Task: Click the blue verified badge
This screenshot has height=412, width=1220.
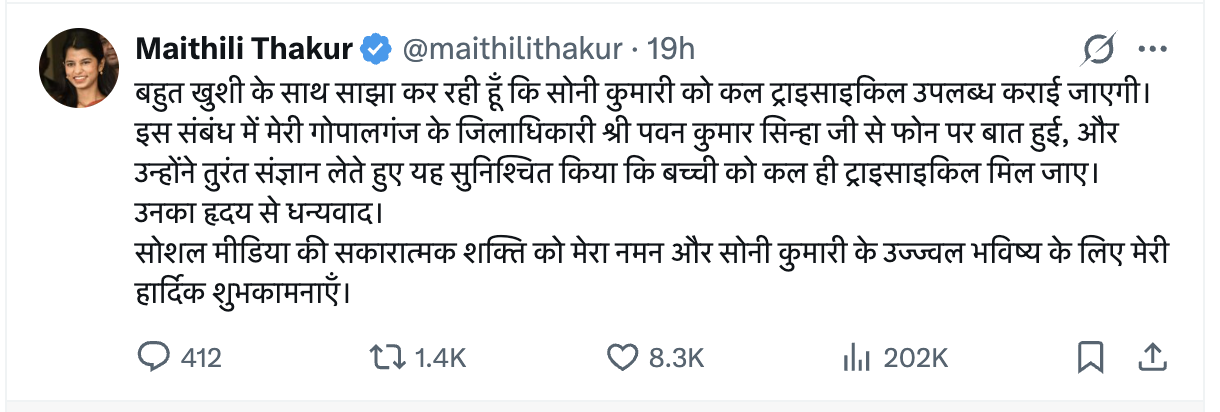Action: click(373, 47)
